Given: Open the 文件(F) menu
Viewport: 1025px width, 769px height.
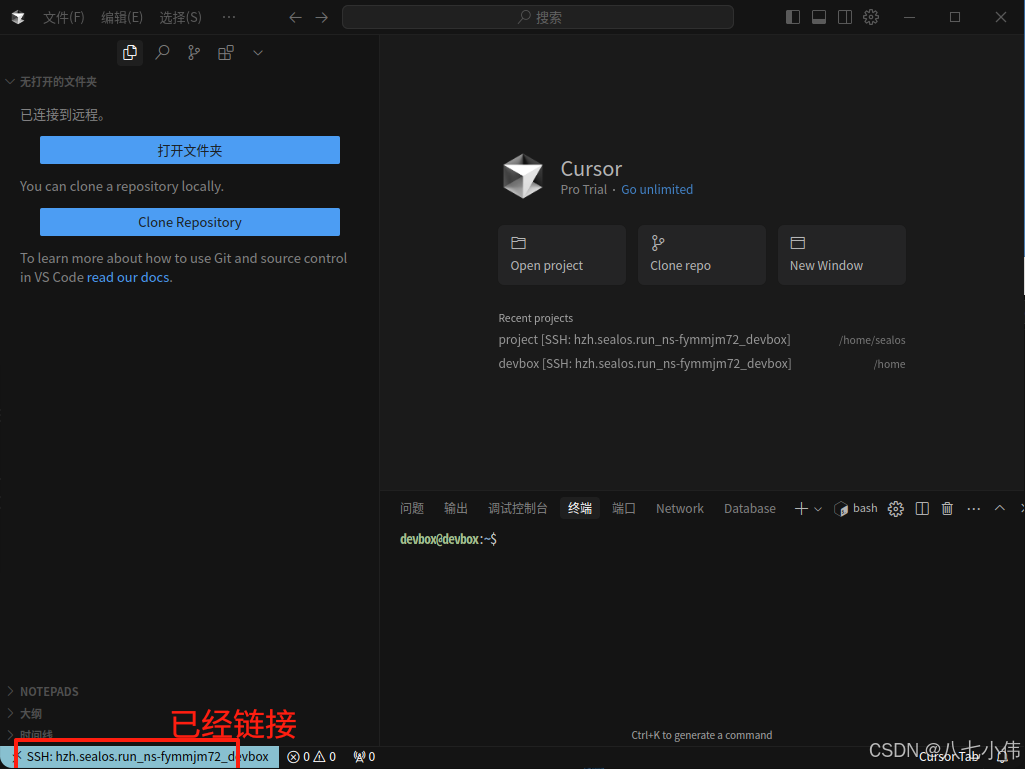Looking at the screenshot, I should pyautogui.click(x=63, y=17).
